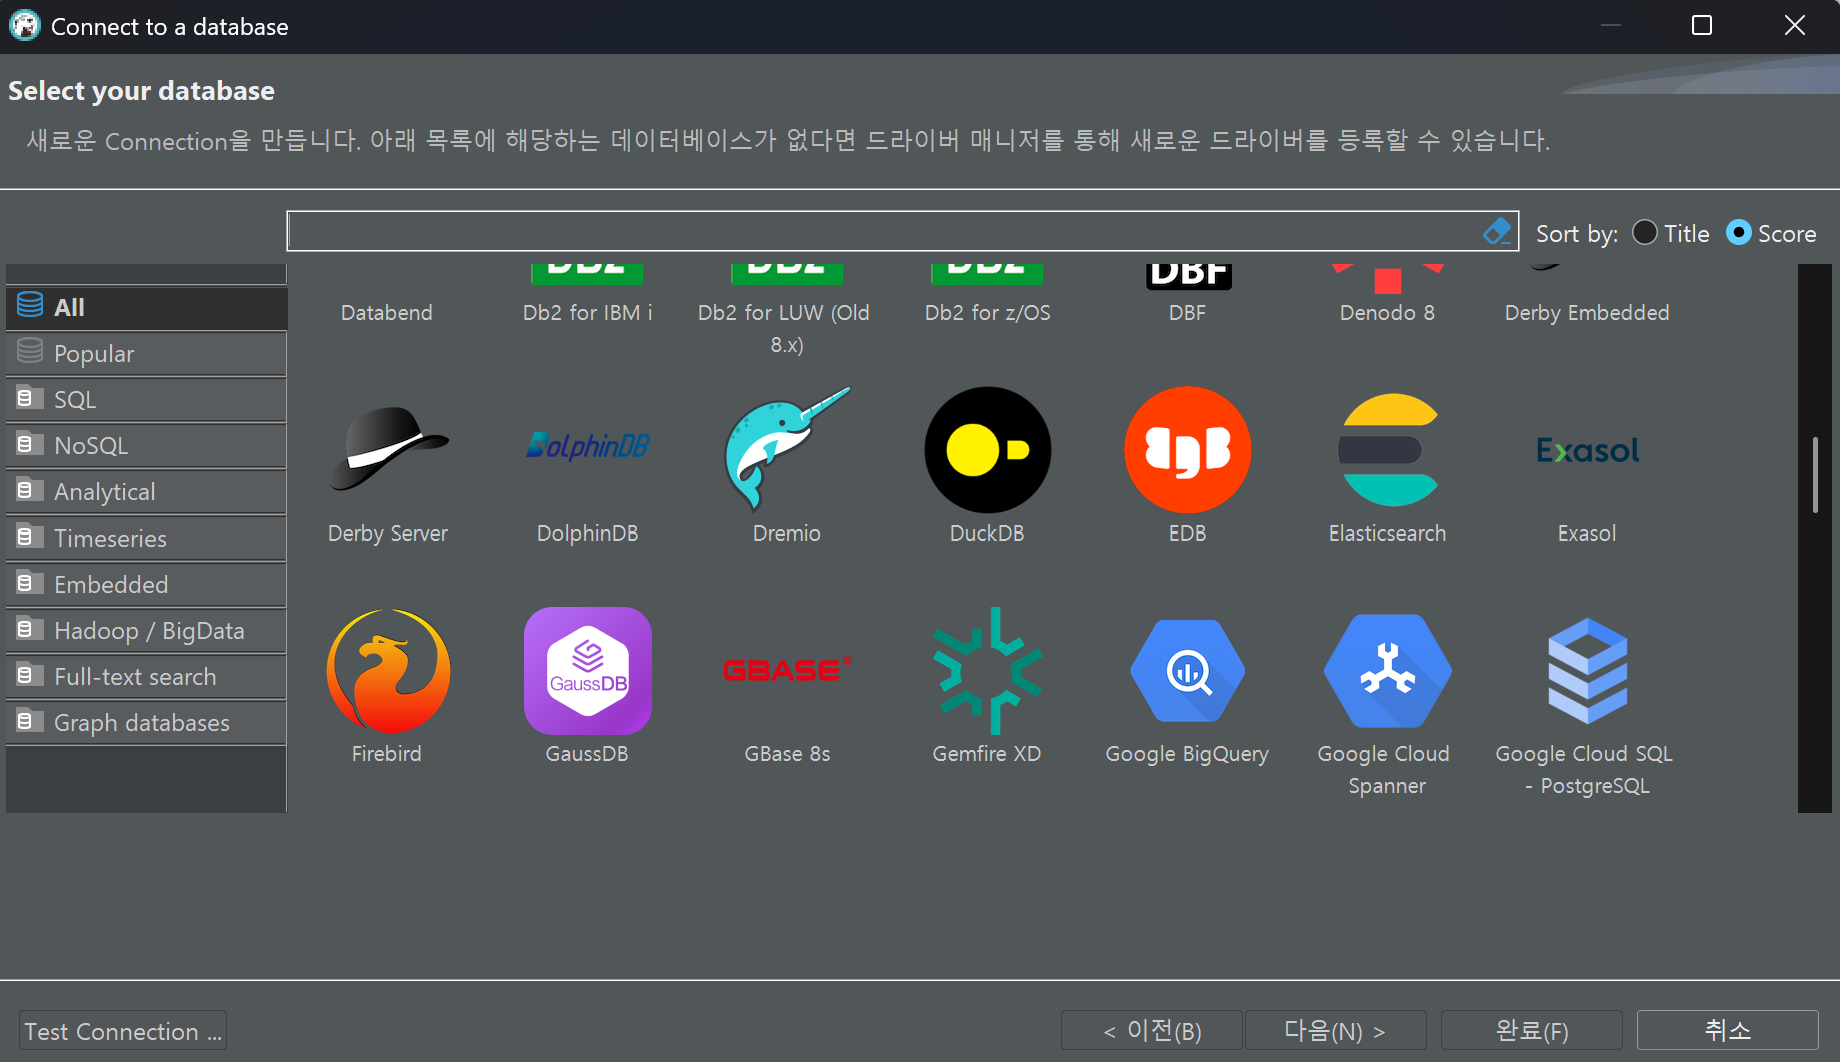Screen dimensions: 1840x1062
Task: Choose the Denodo 8 icon
Action: pos(1388,279)
